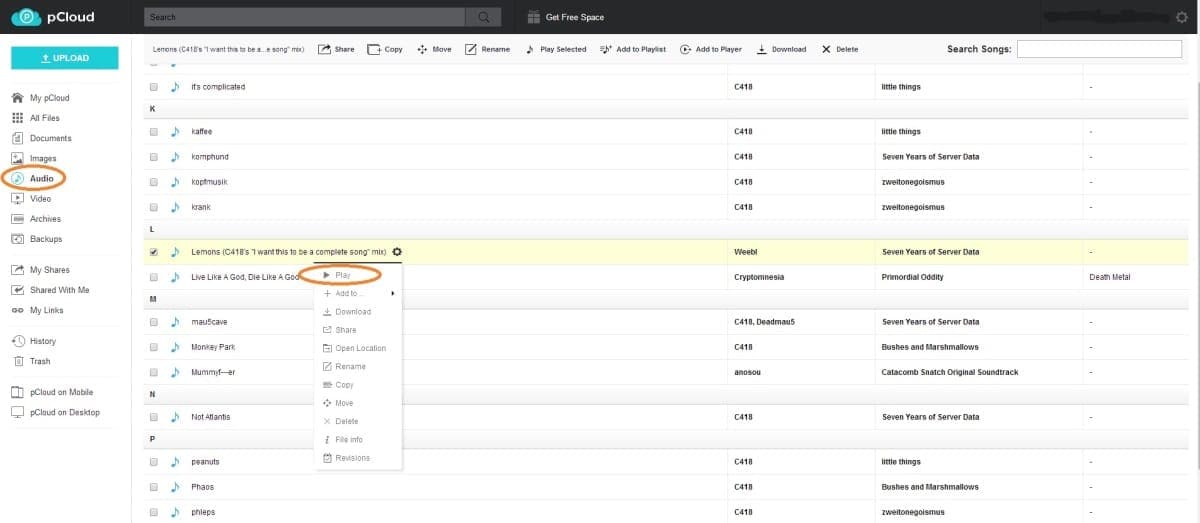This screenshot has height=523, width=1200.
Task: Select Open Location in the context menu
Action: [x=357, y=348]
